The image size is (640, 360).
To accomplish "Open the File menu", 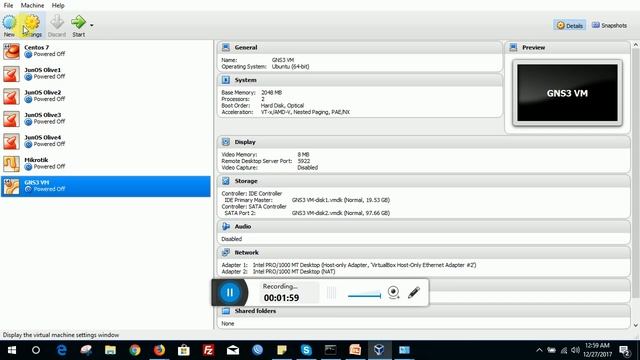I will [x=8, y=5].
